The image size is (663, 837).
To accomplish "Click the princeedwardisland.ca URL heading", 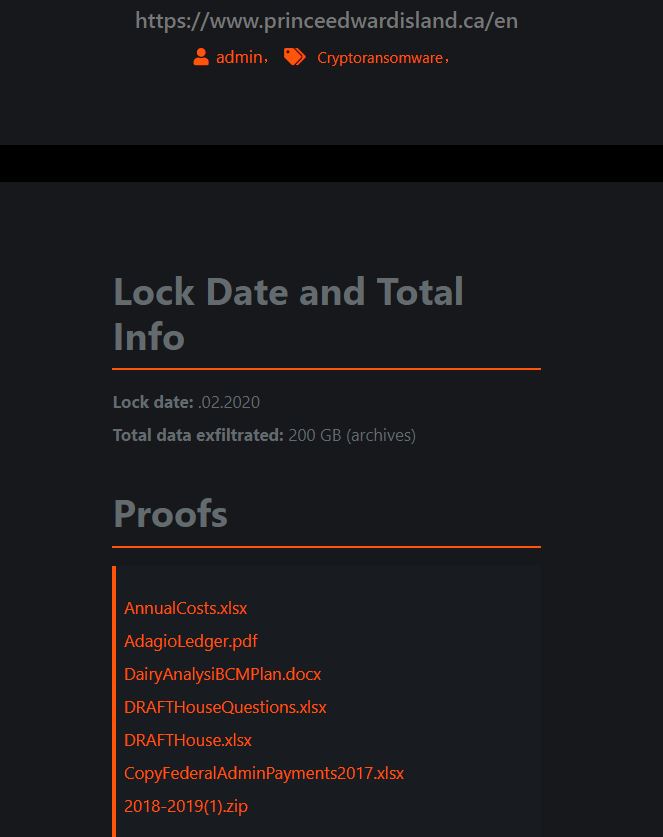I will pos(326,20).
